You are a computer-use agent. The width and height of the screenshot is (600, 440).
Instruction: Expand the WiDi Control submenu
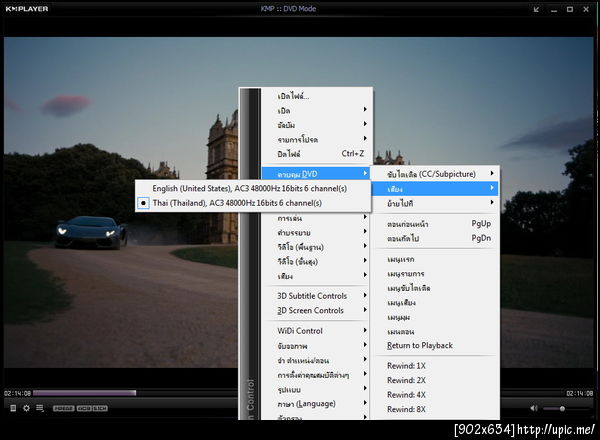coord(315,331)
